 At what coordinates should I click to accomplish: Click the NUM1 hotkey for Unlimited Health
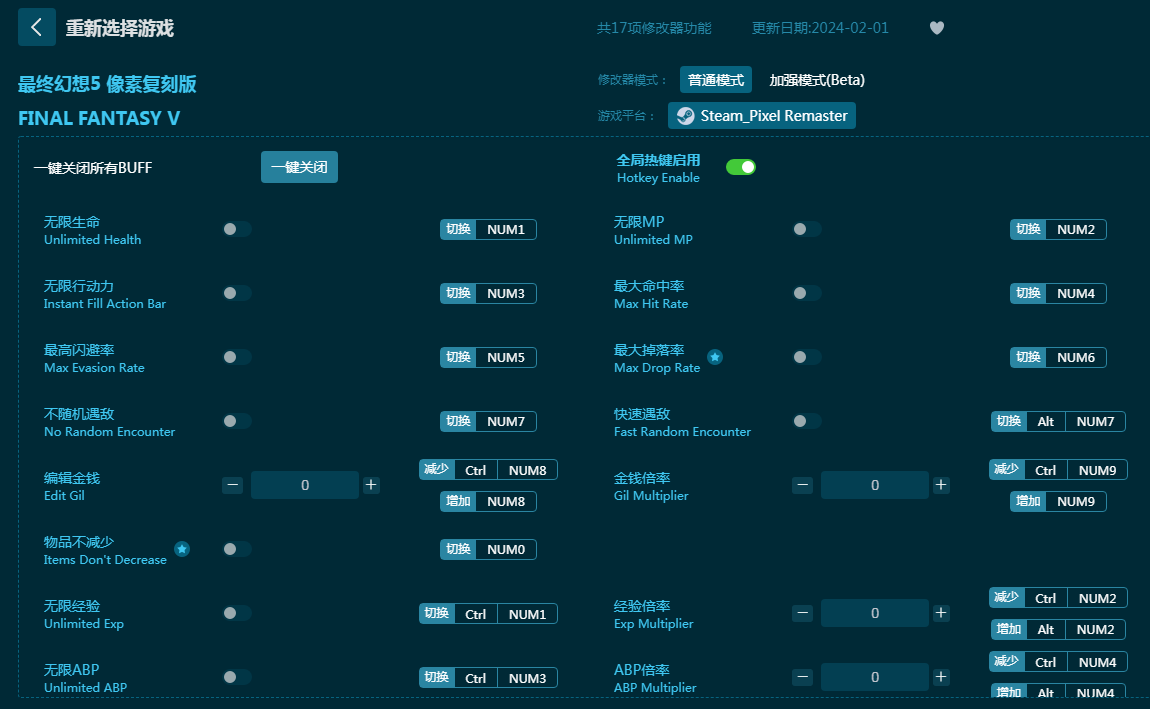point(488,229)
